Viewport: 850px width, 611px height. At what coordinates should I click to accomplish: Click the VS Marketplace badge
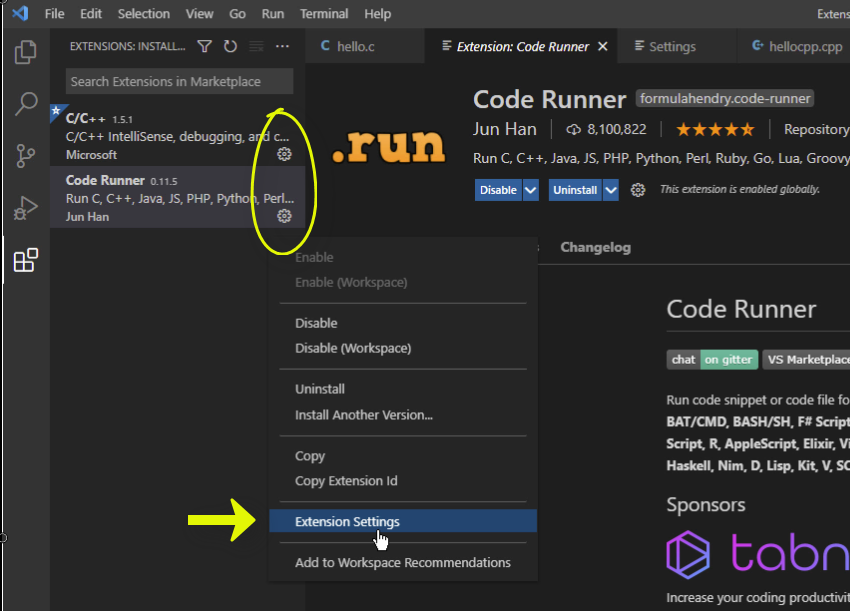tap(806, 360)
